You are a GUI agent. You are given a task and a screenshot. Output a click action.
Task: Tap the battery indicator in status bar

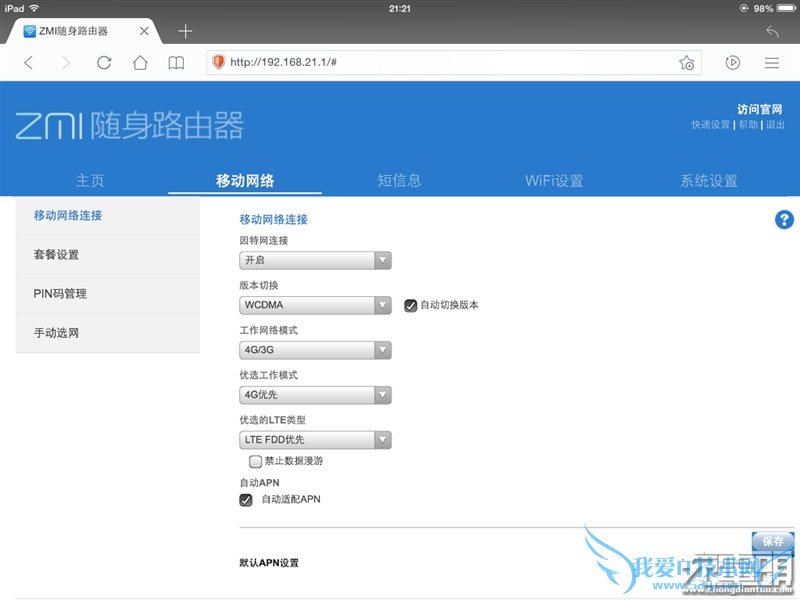pos(786,8)
